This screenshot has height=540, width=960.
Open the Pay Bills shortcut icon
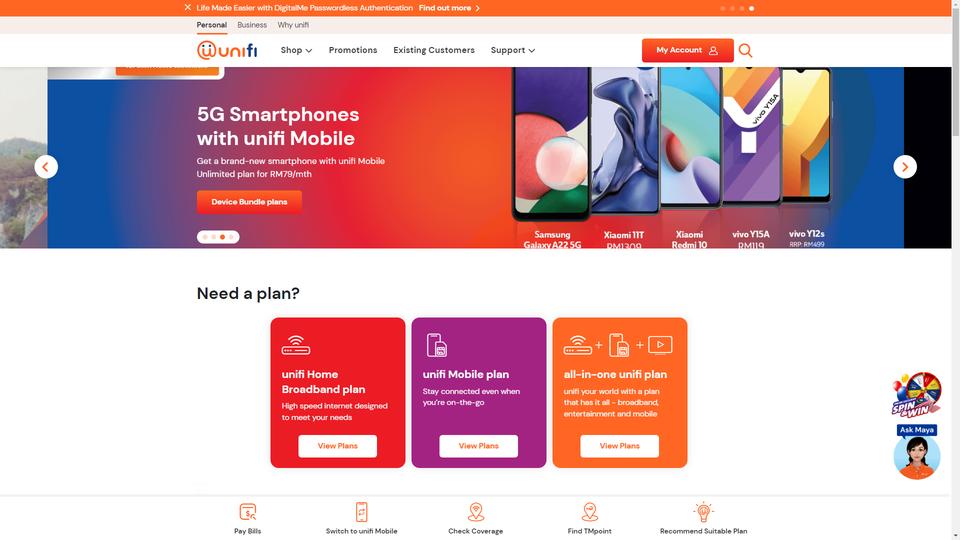(x=248, y=512)
